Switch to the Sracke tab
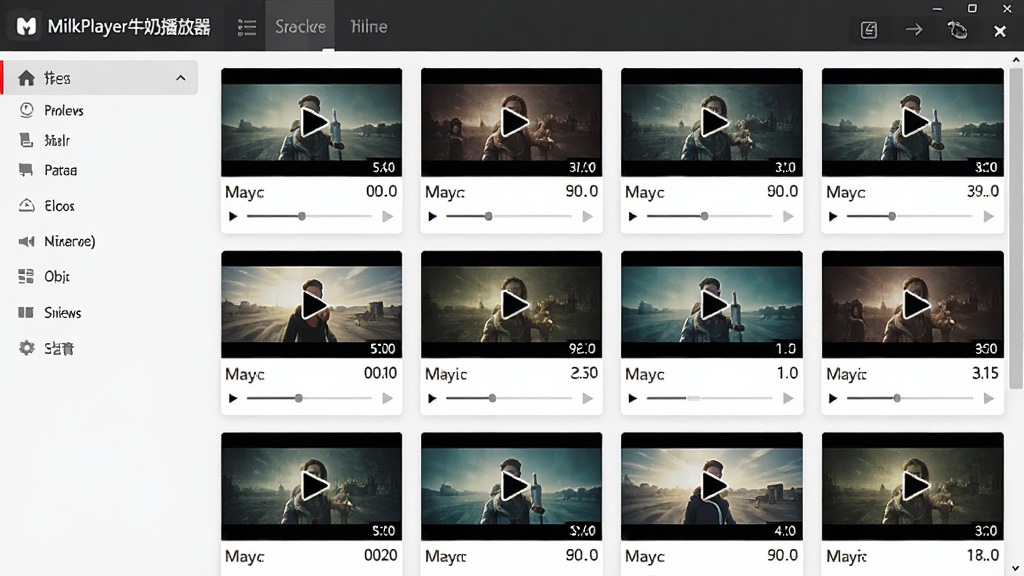Image resolution: width=1024 pixels, height=576 pixels. (x=300, y=27)
